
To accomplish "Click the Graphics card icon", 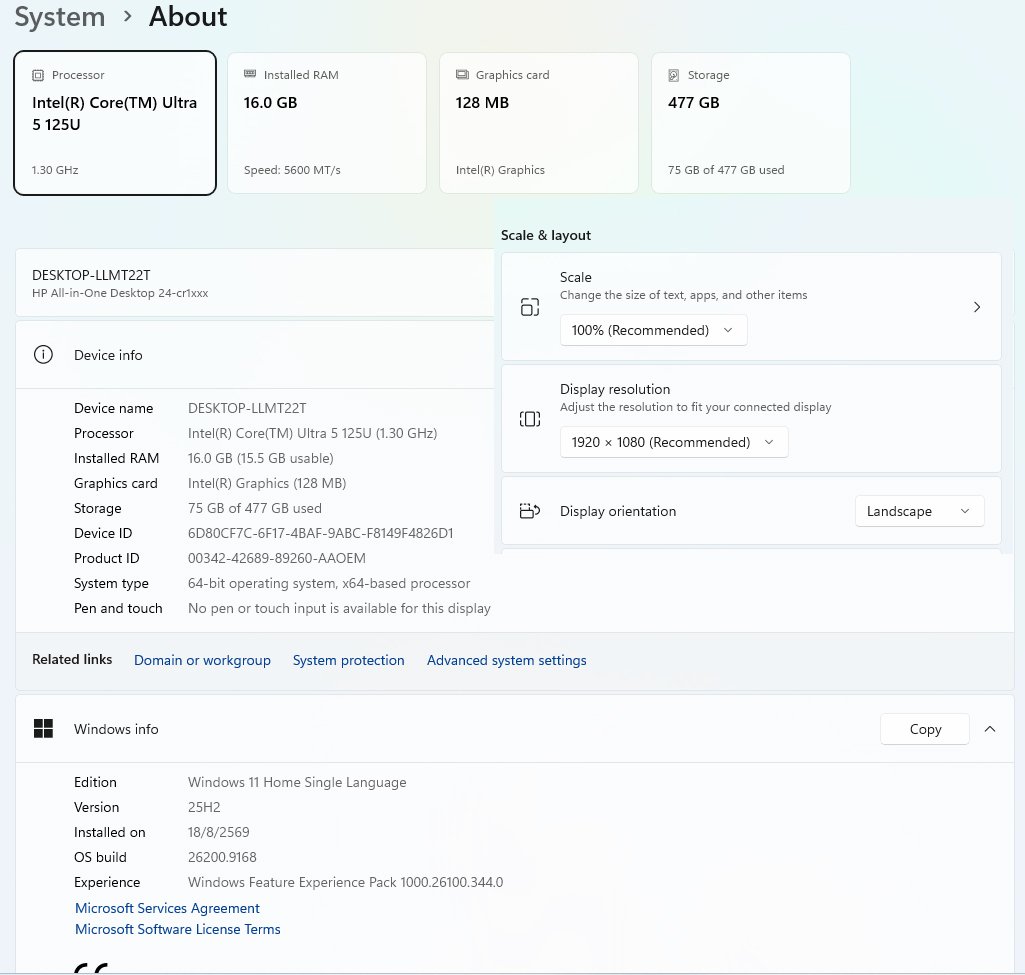I will (462, 74).
